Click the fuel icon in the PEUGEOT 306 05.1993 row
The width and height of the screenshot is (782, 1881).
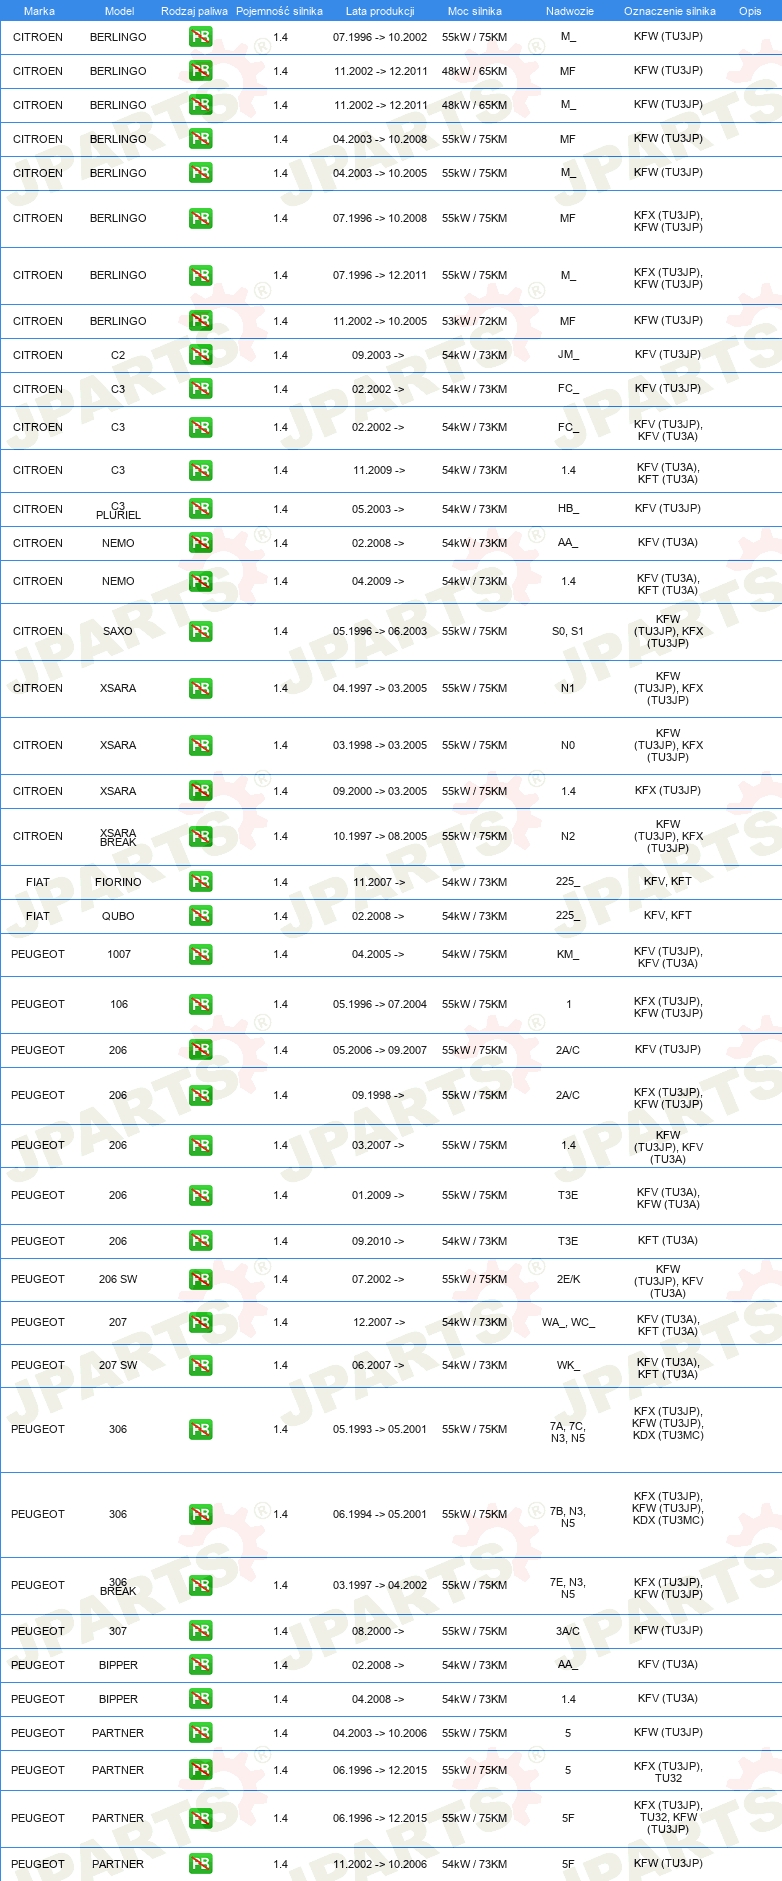(x=200, y=1430)
